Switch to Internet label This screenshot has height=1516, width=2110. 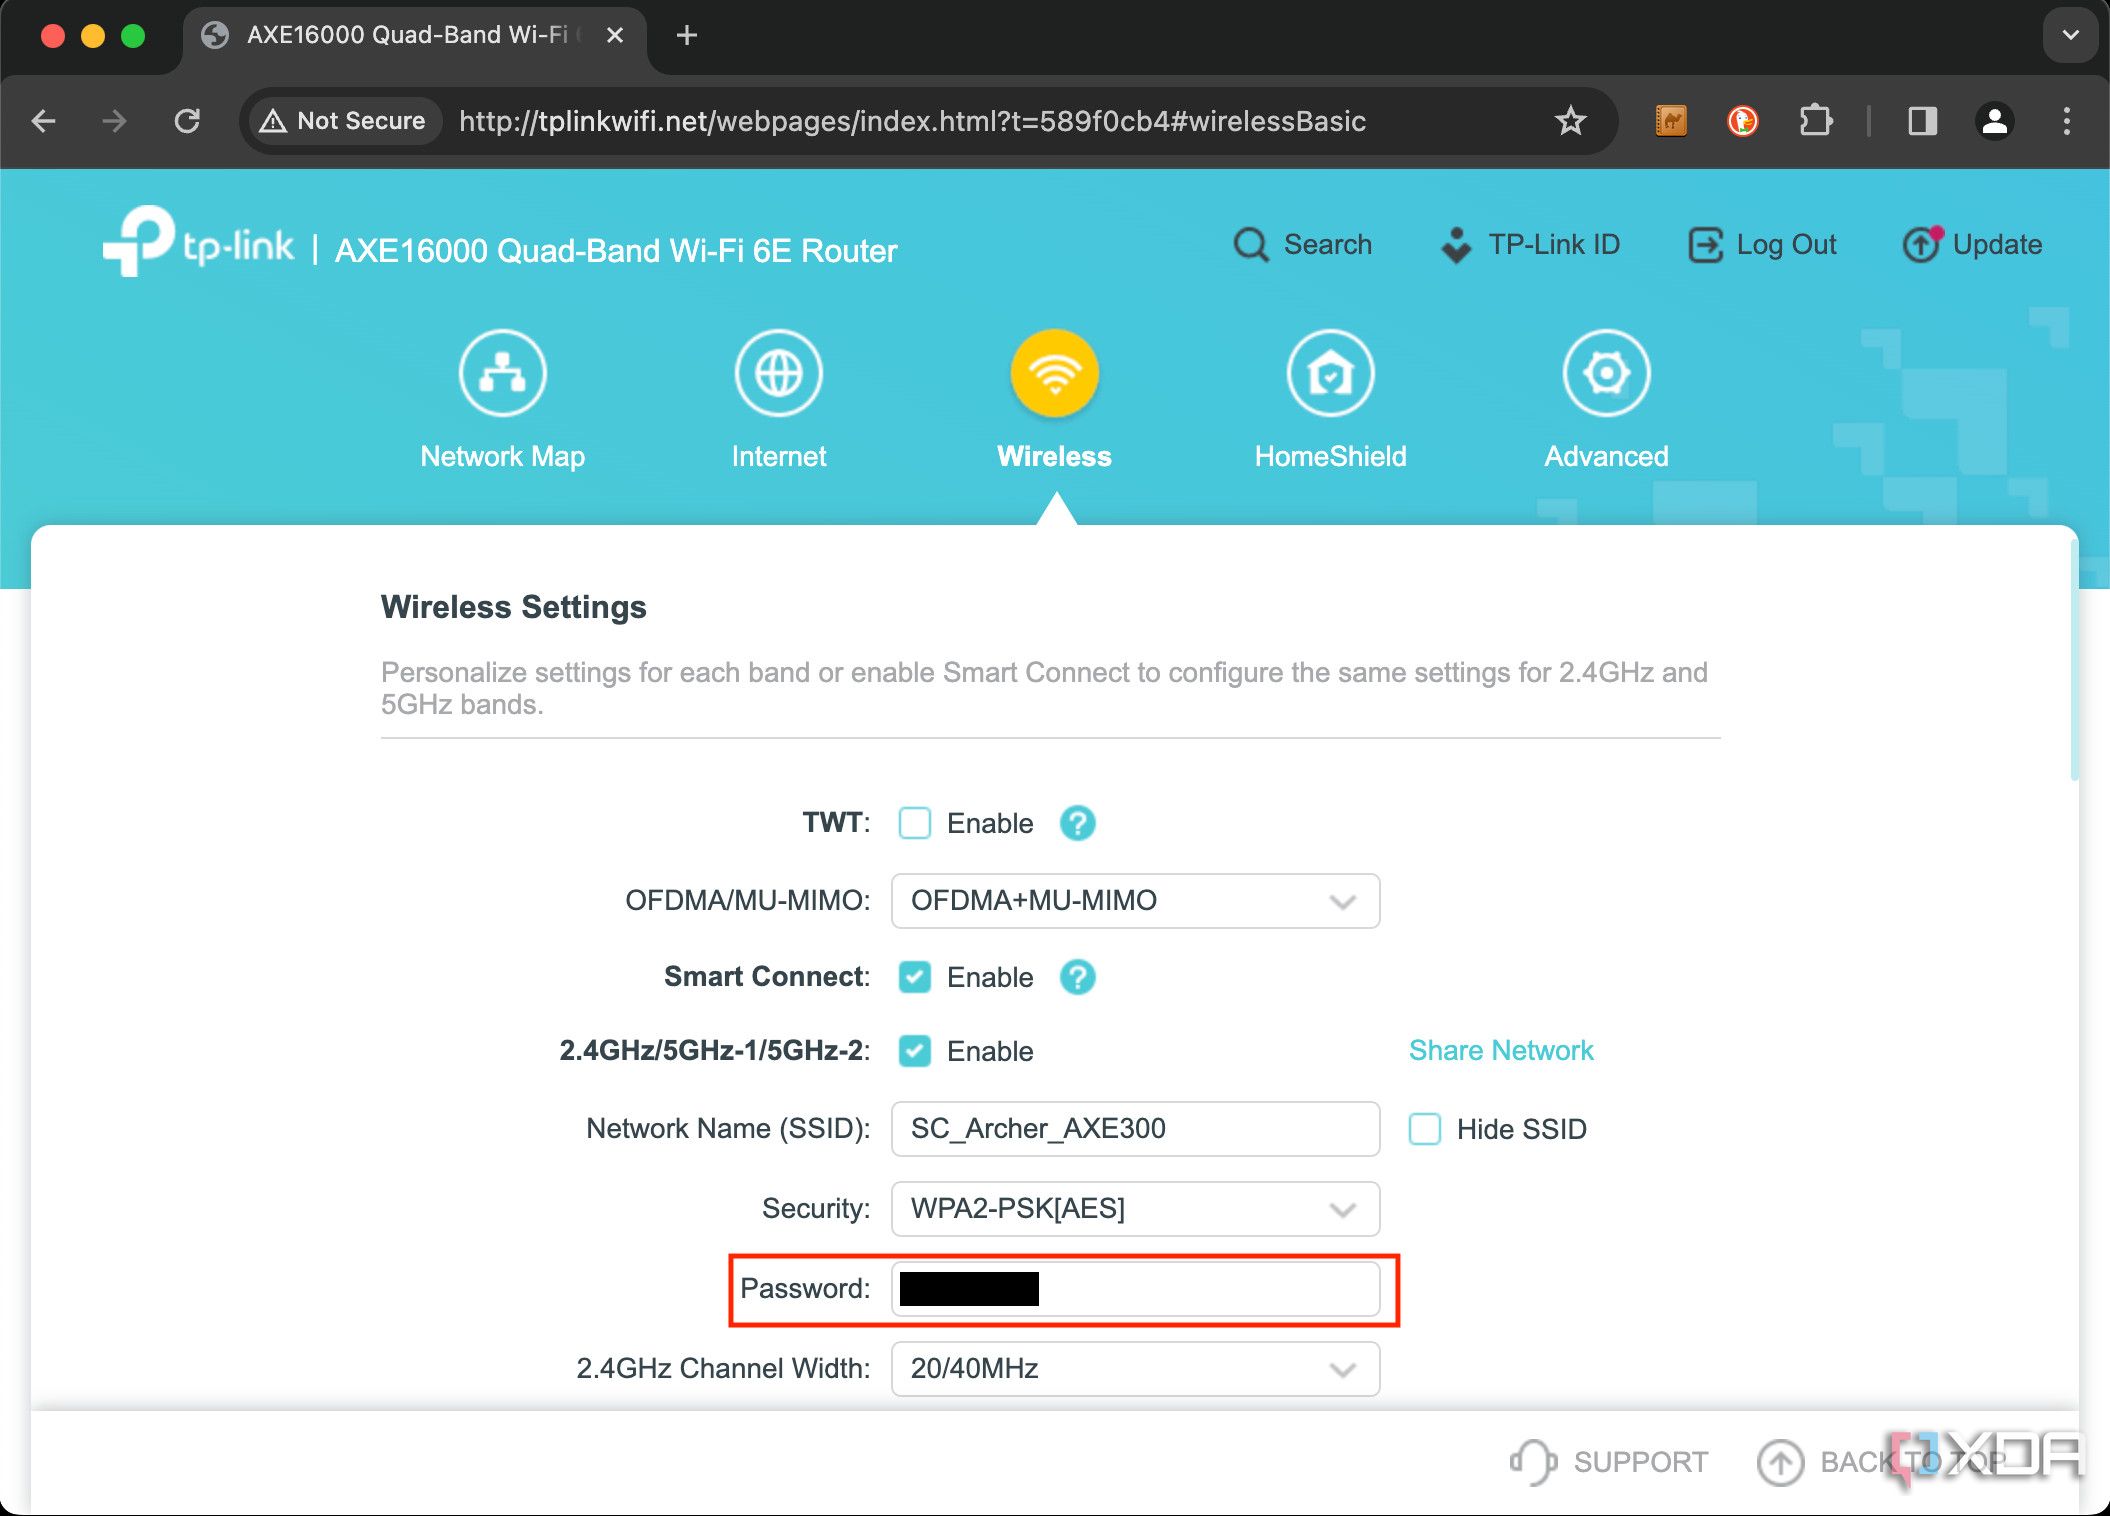click(778, 456)
